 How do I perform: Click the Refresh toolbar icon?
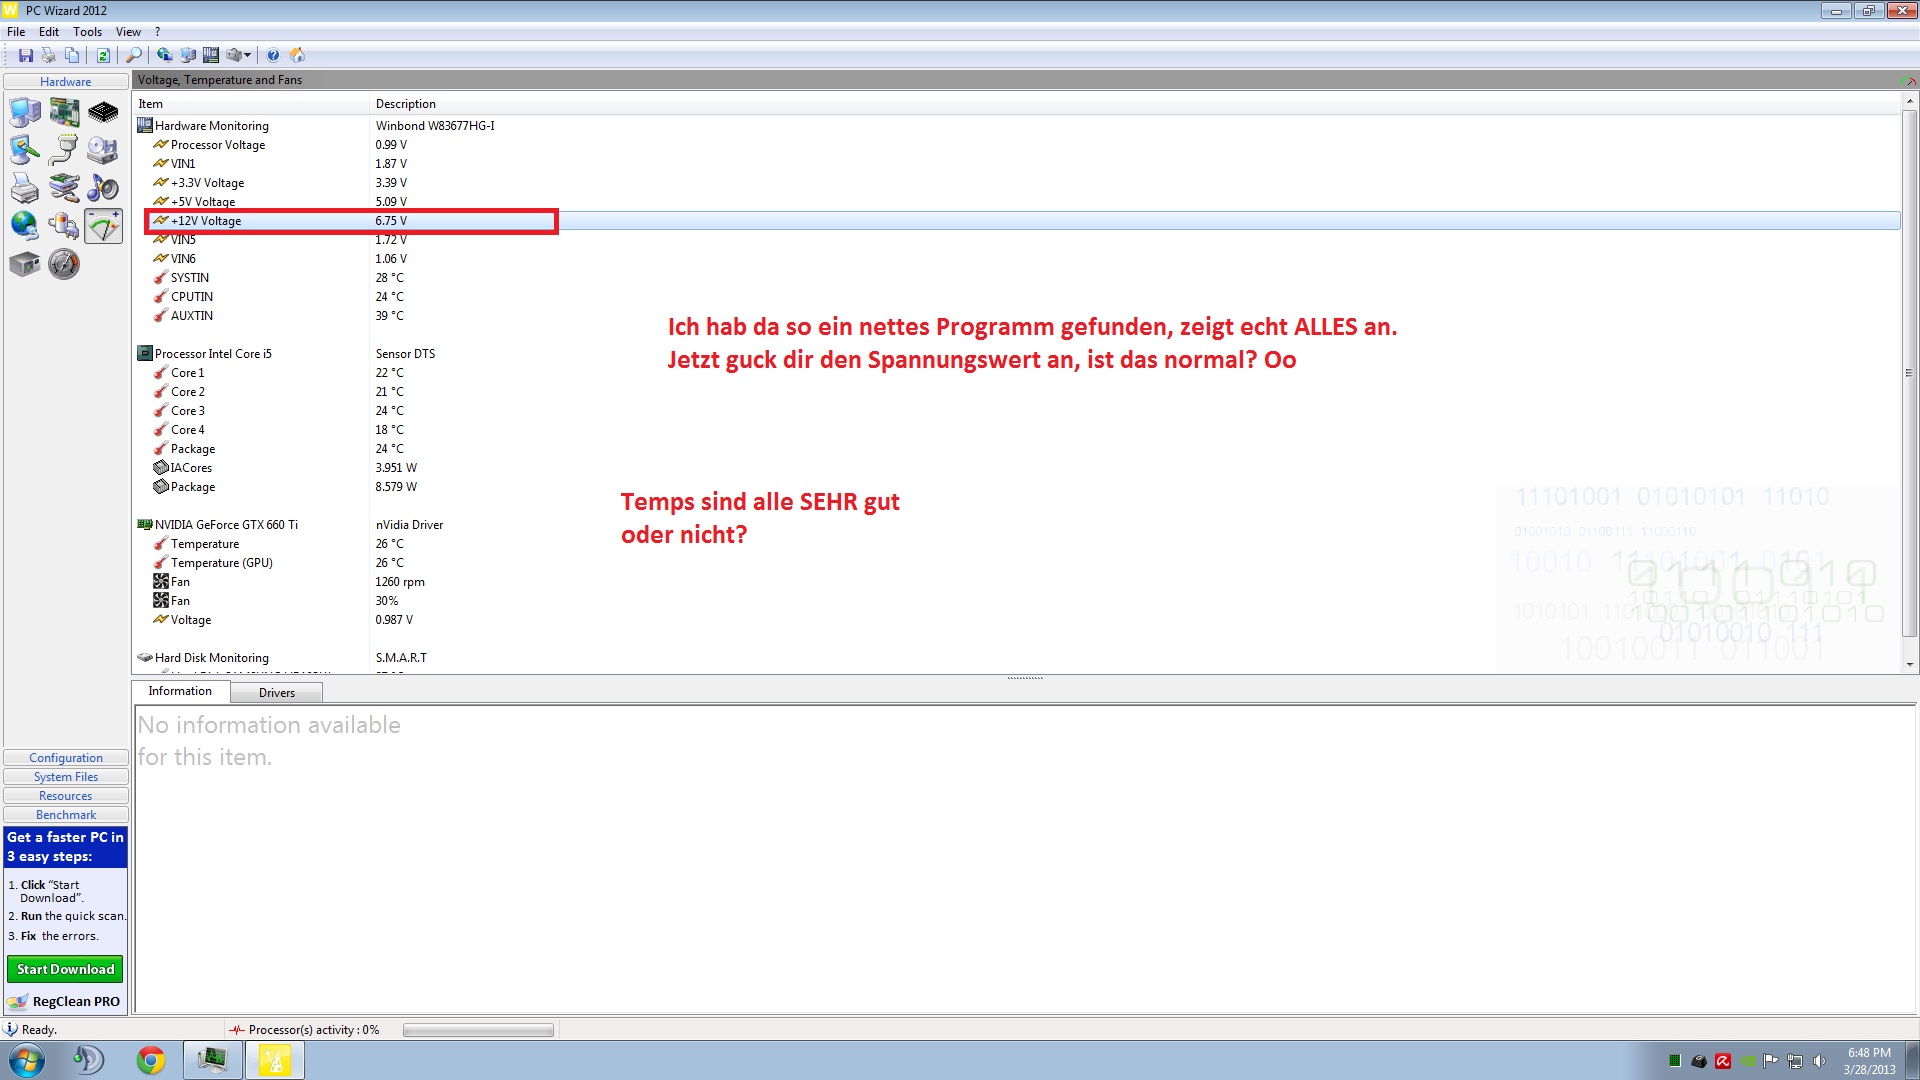tap(103, 55)
